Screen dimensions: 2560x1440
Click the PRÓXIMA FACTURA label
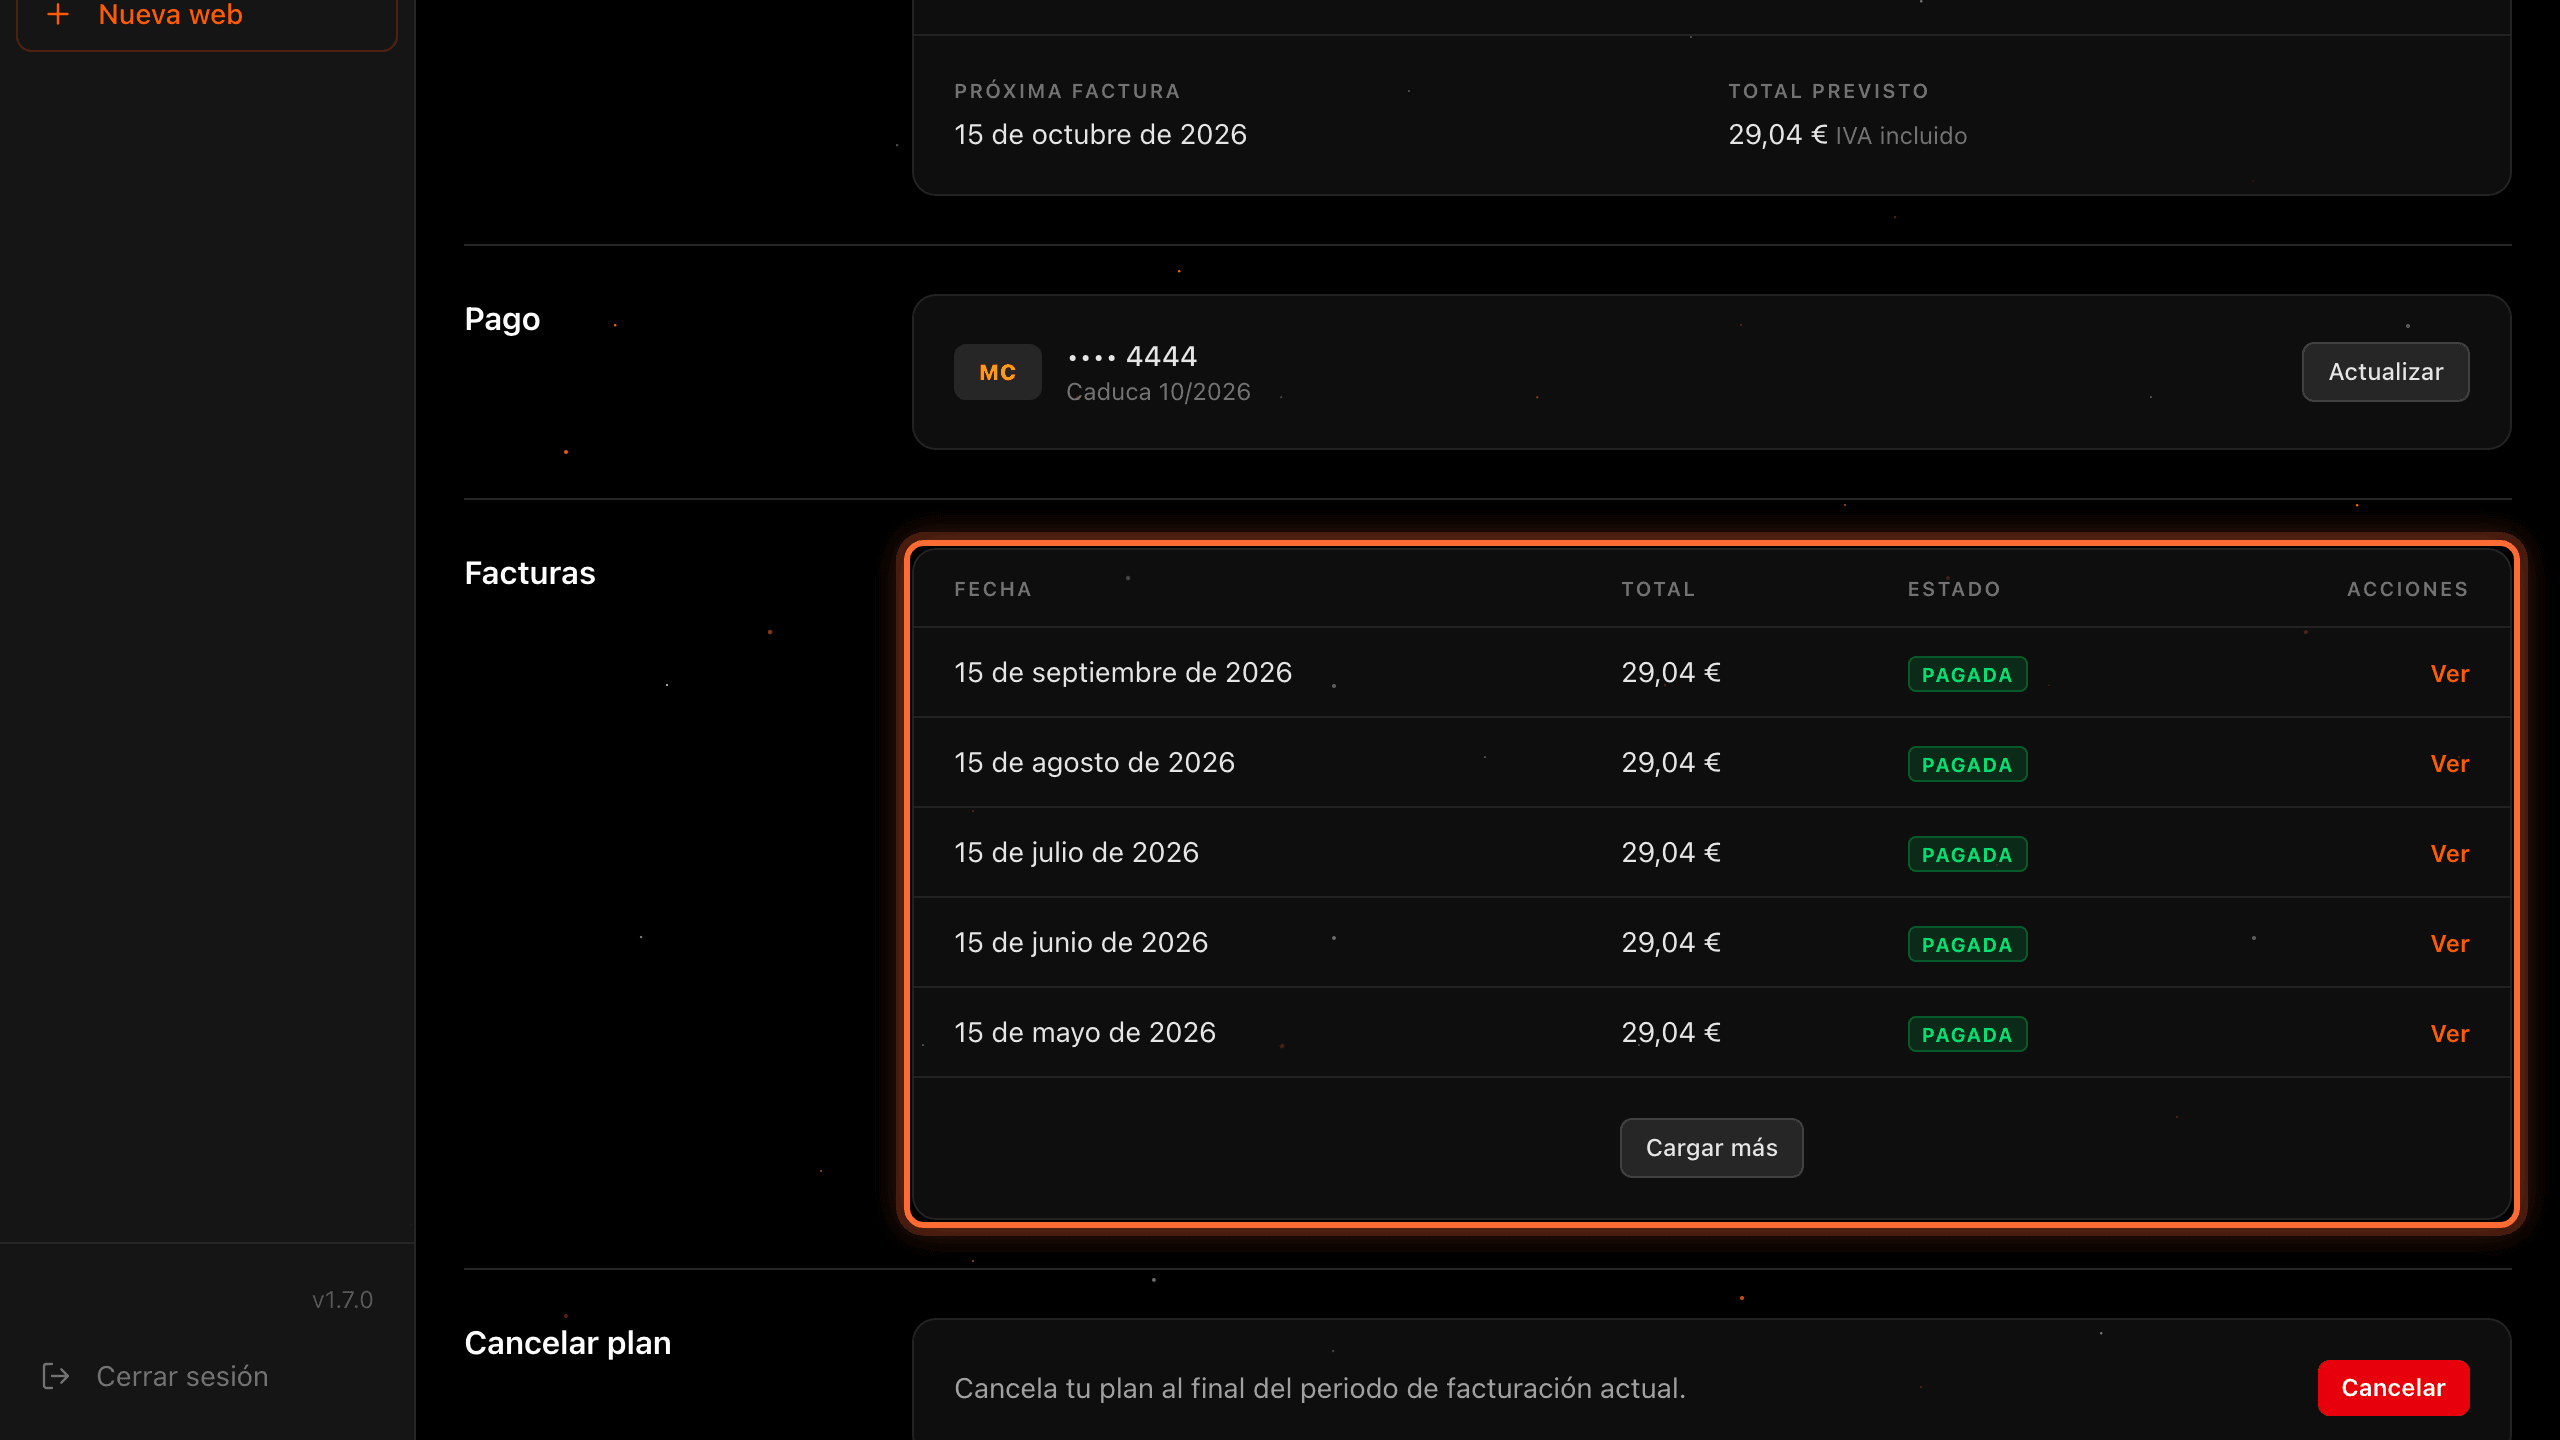(1067, 91)
